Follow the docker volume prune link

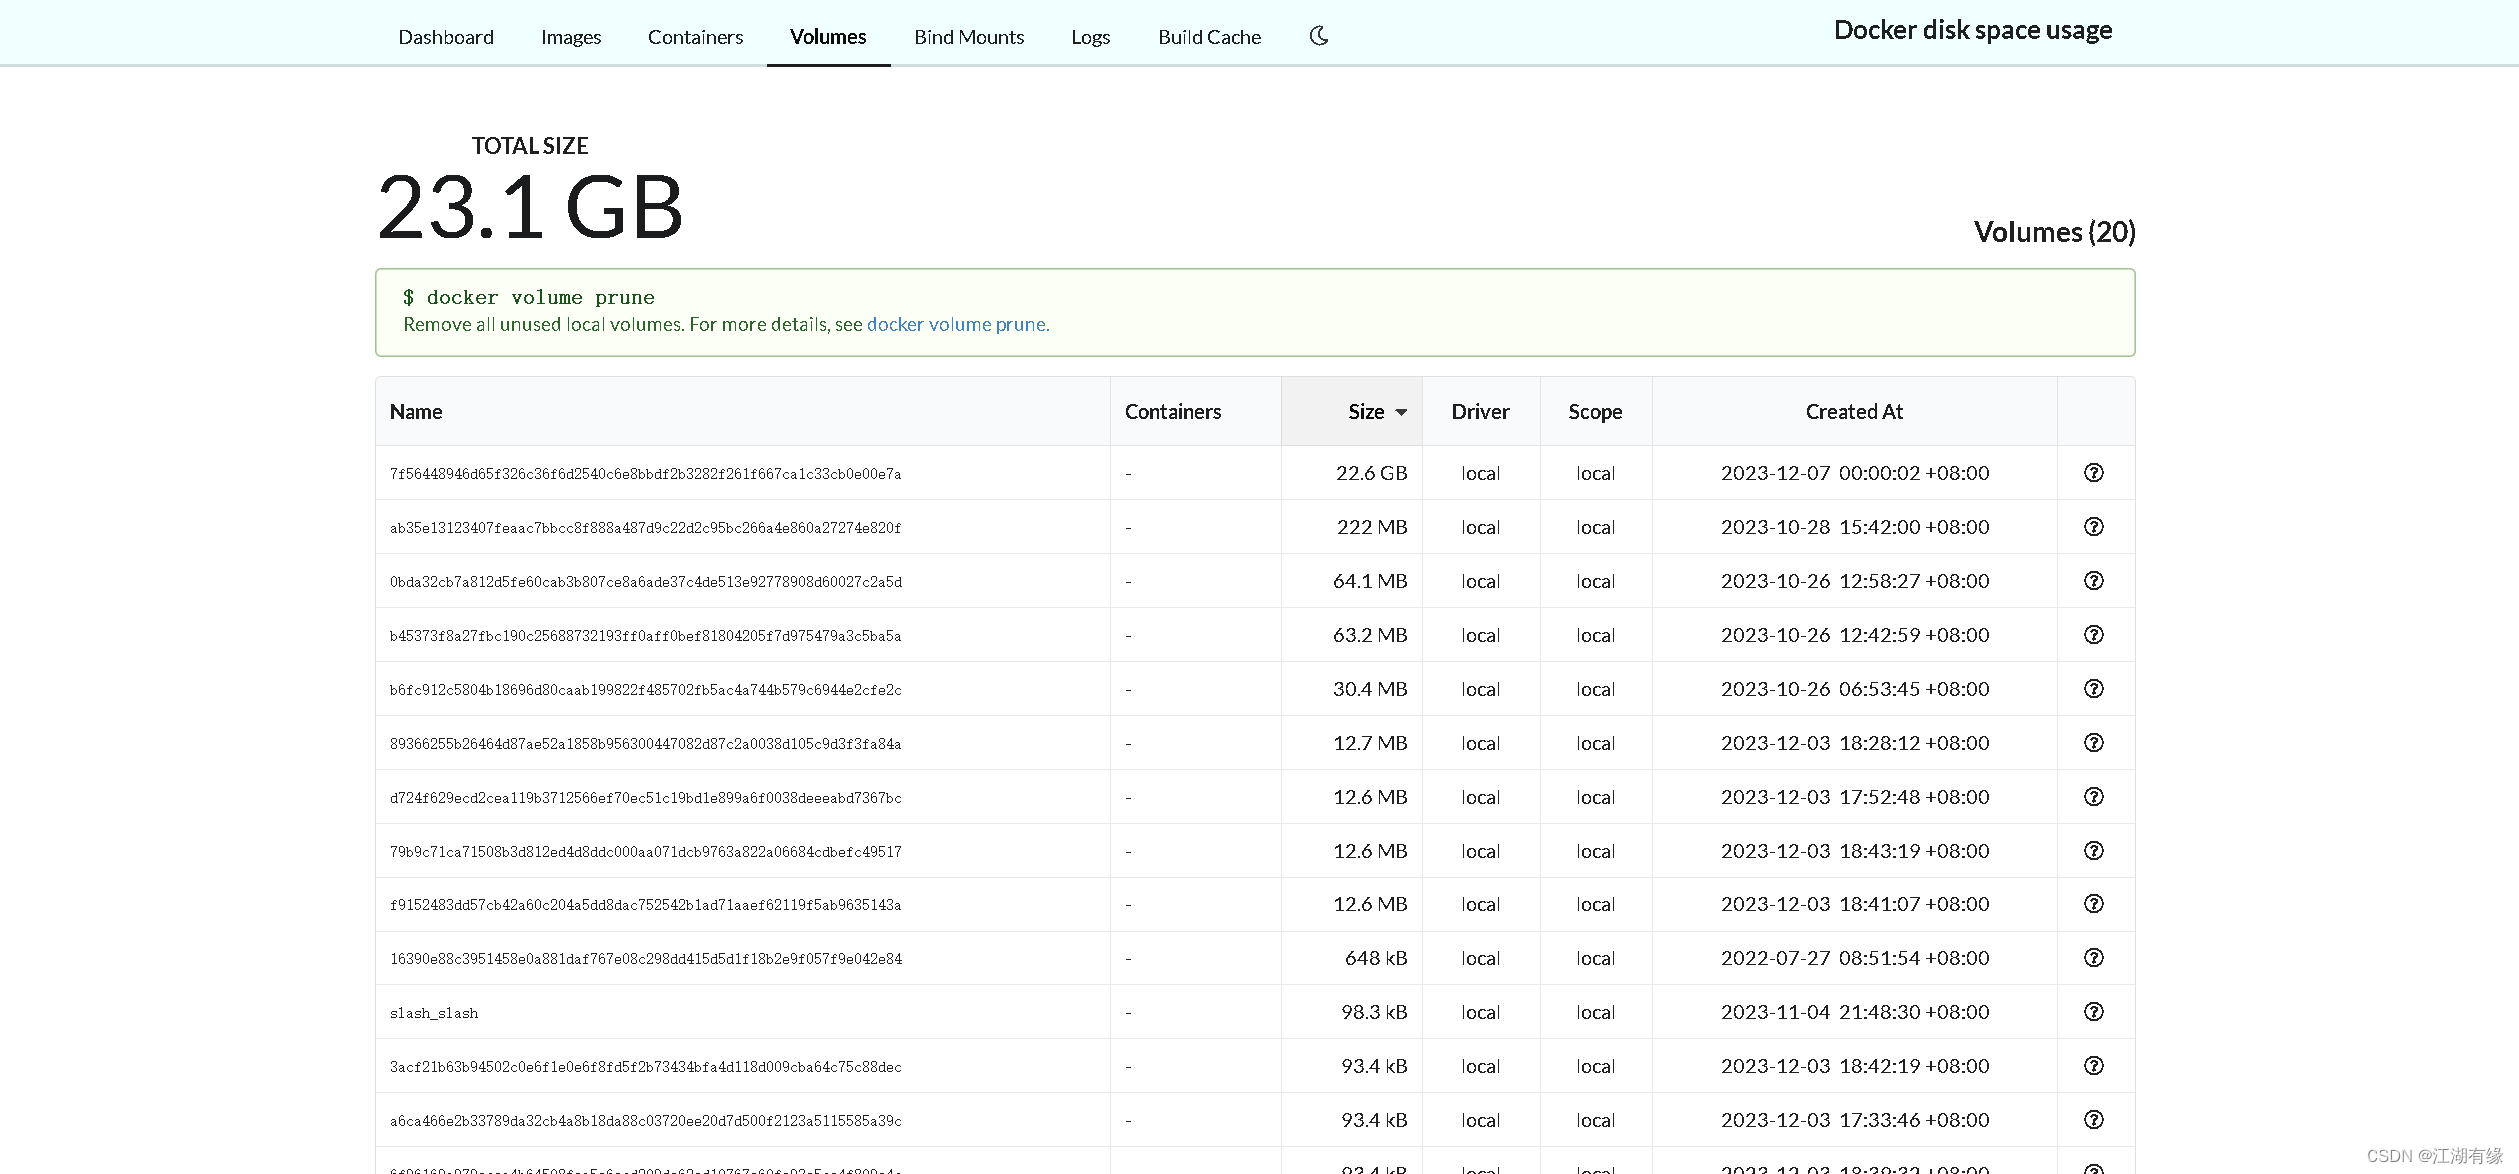click(x=957, y=325)
